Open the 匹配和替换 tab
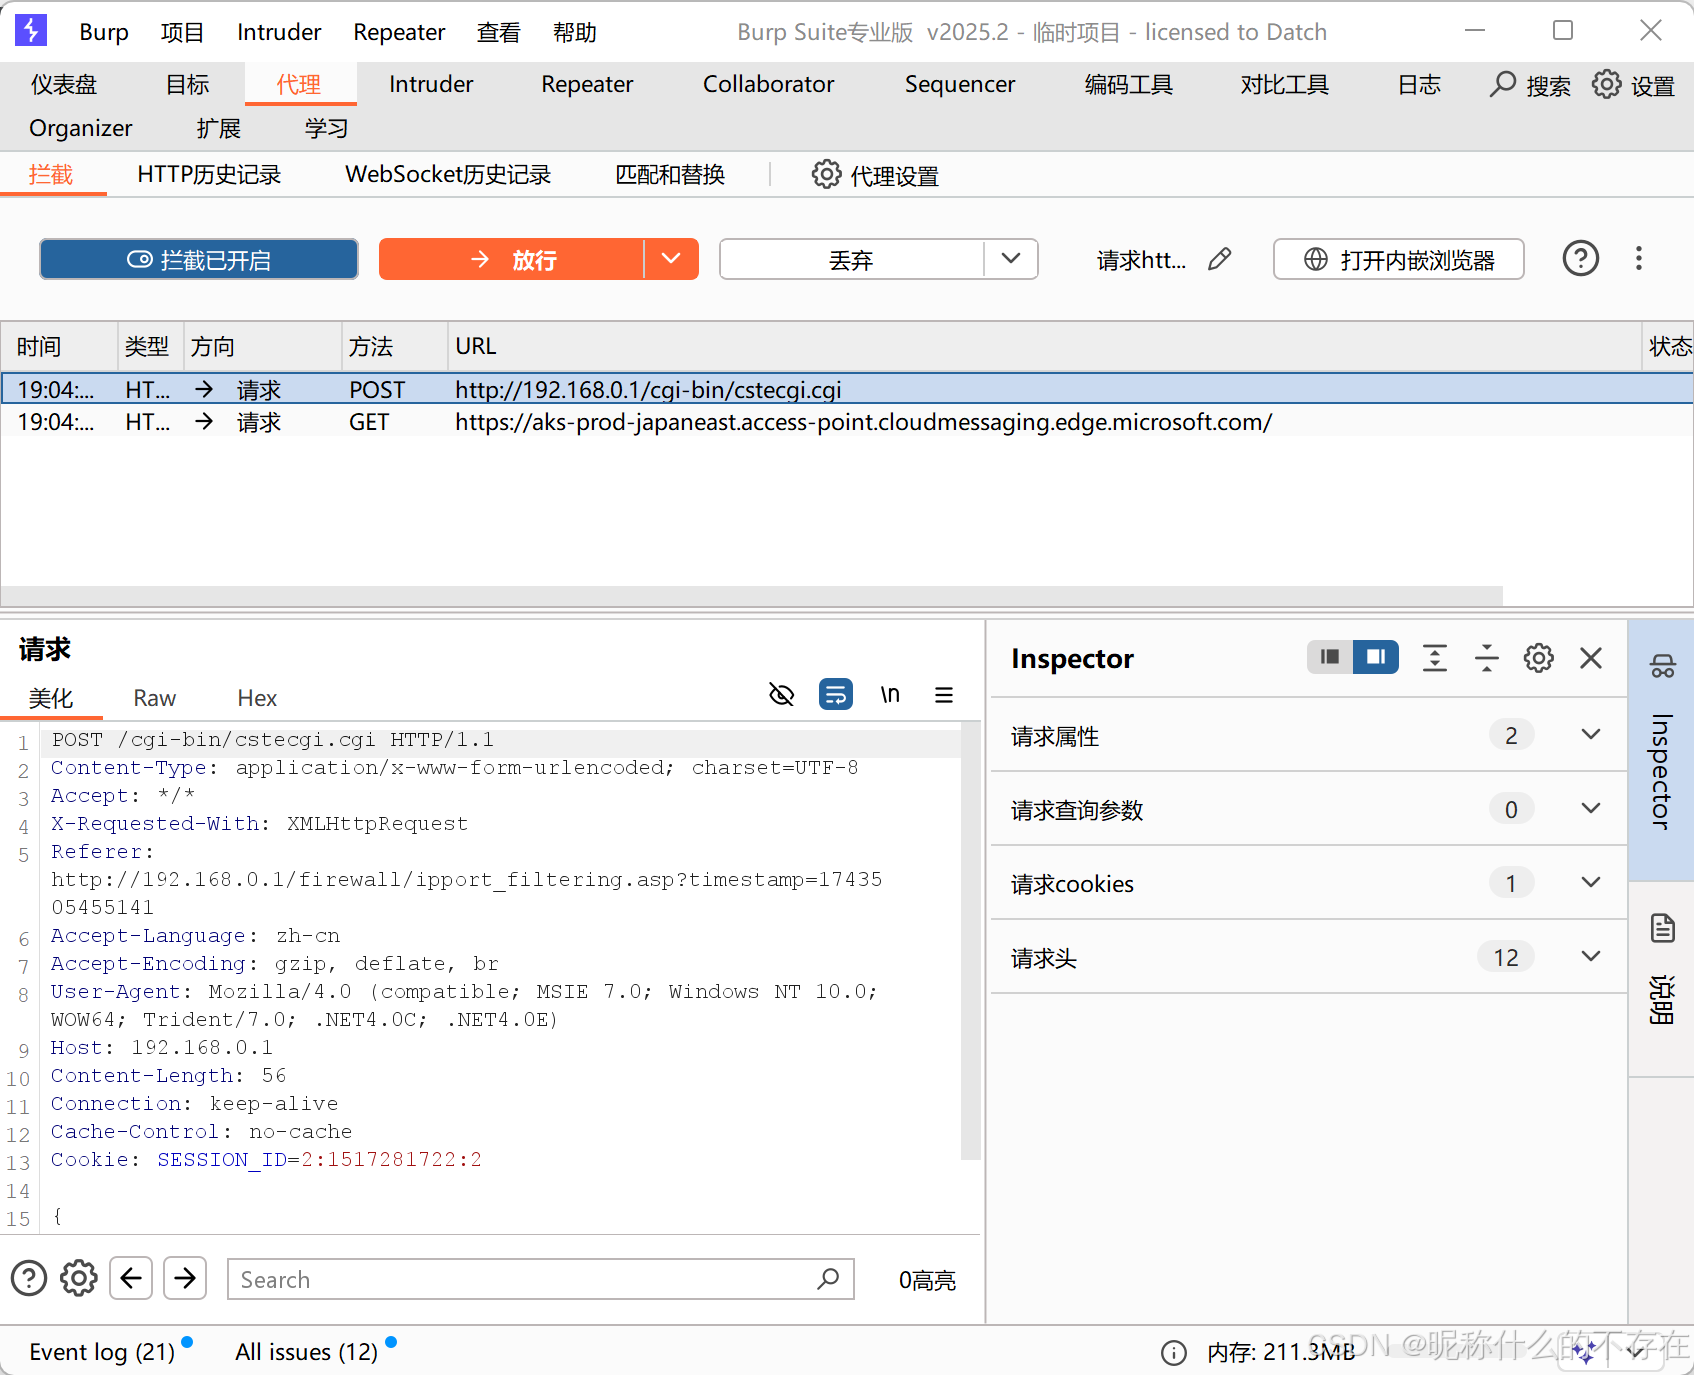This screenshot has height=1375, width=1694. tap(670, 175)
